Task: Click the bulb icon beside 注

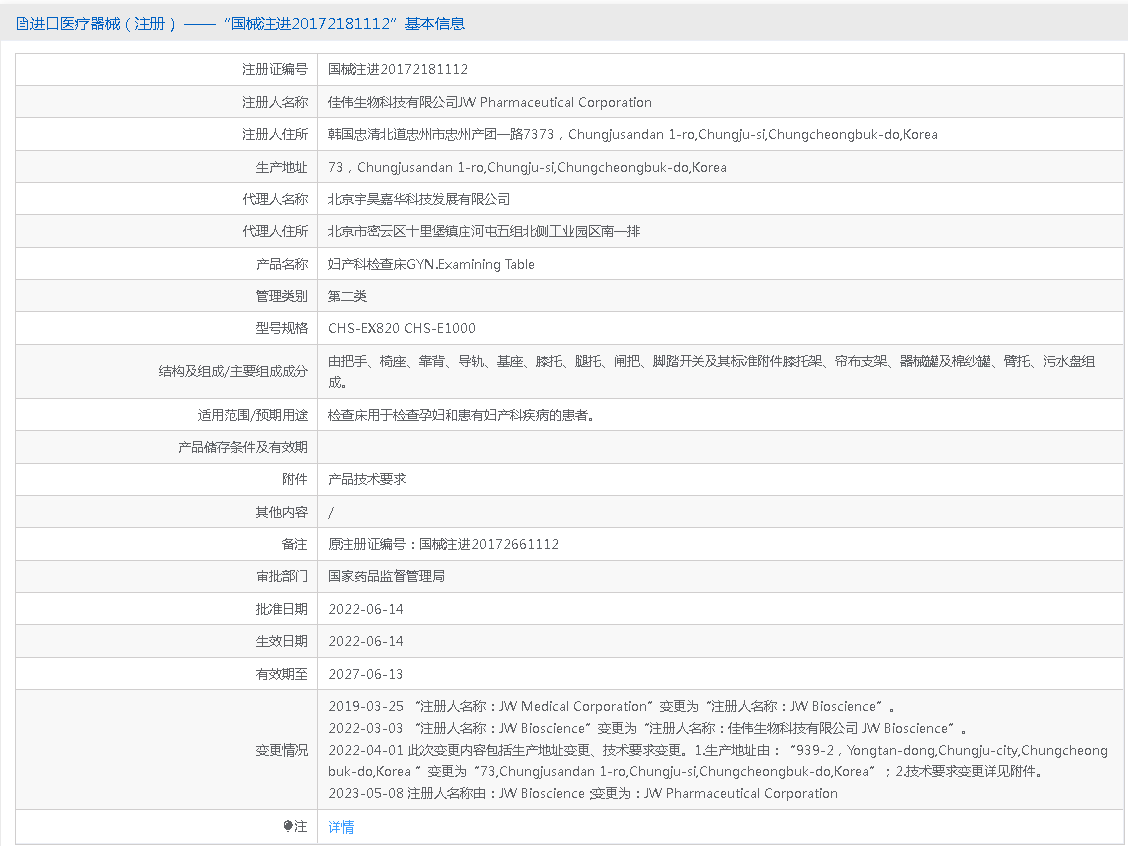Action: coord(289,827)
